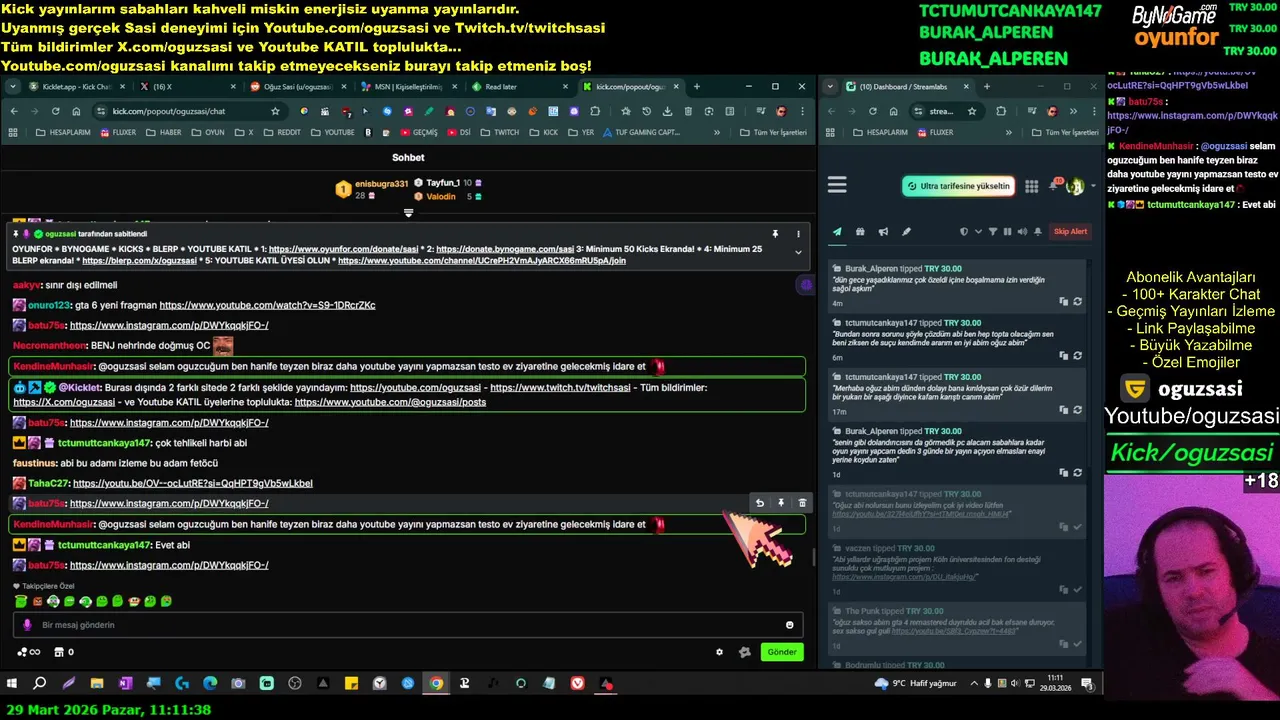Copy Burak_Alperen 4m tip message icon
Screen dimensions: 1280x720
[x=1064, y=301]
